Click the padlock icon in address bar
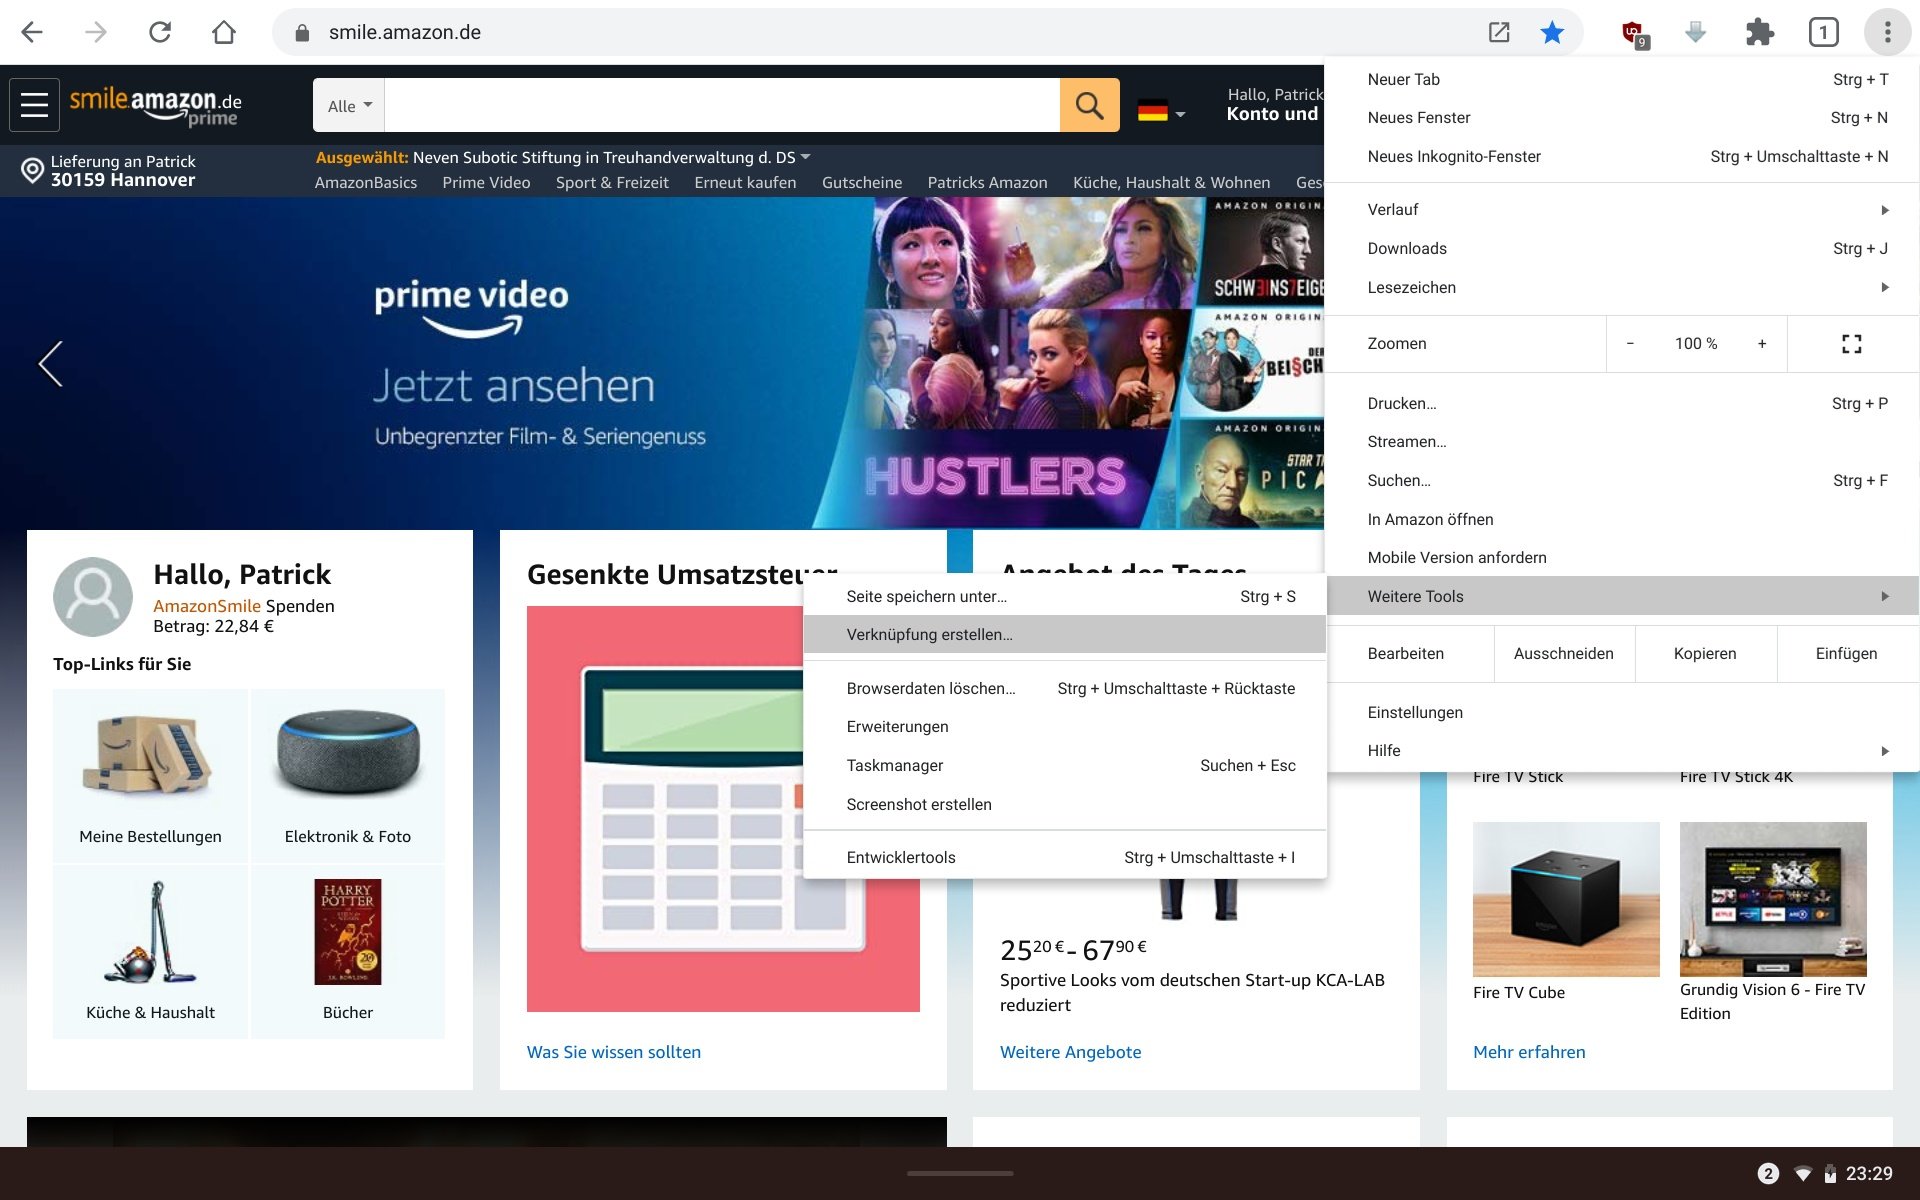Viewport: 1920px width, 1200px height. click(302, 33)
